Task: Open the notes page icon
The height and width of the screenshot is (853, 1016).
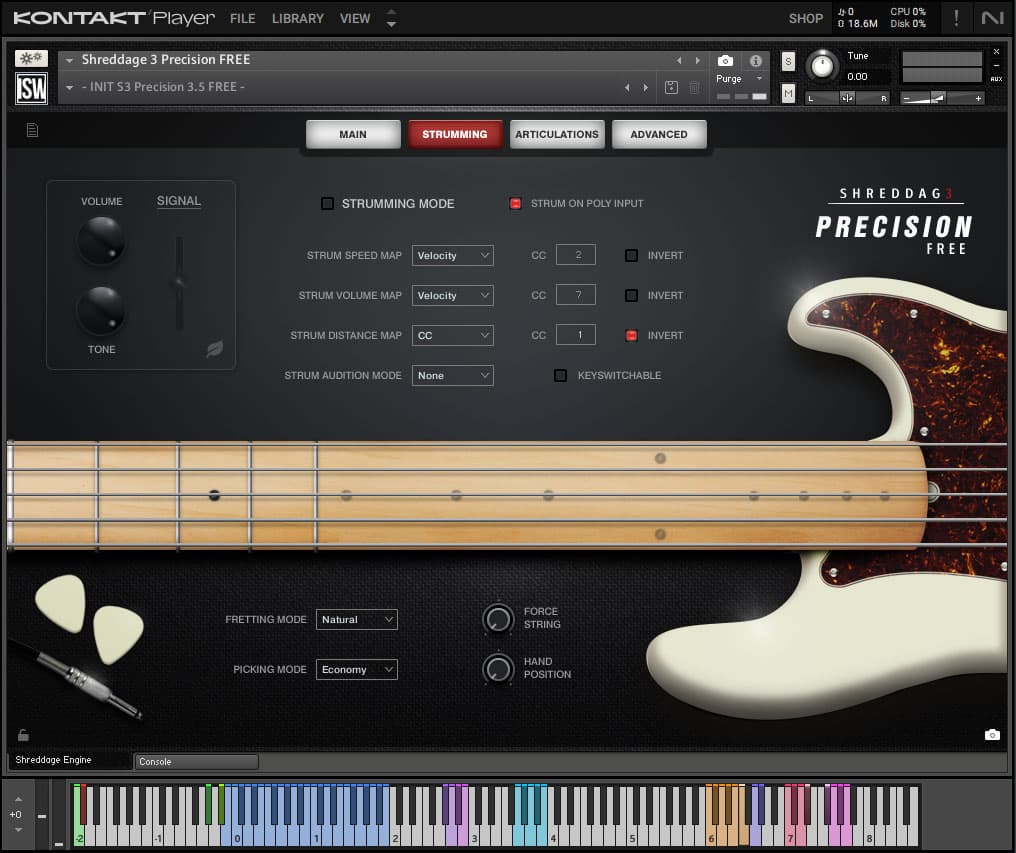Action: pos(32,130)
